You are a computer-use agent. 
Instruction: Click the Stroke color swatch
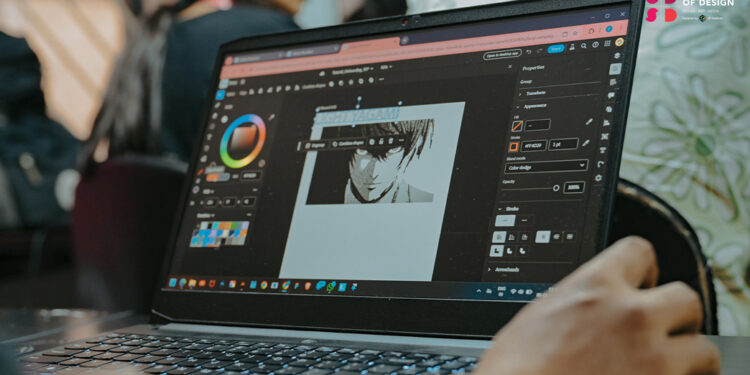[514, 147]
